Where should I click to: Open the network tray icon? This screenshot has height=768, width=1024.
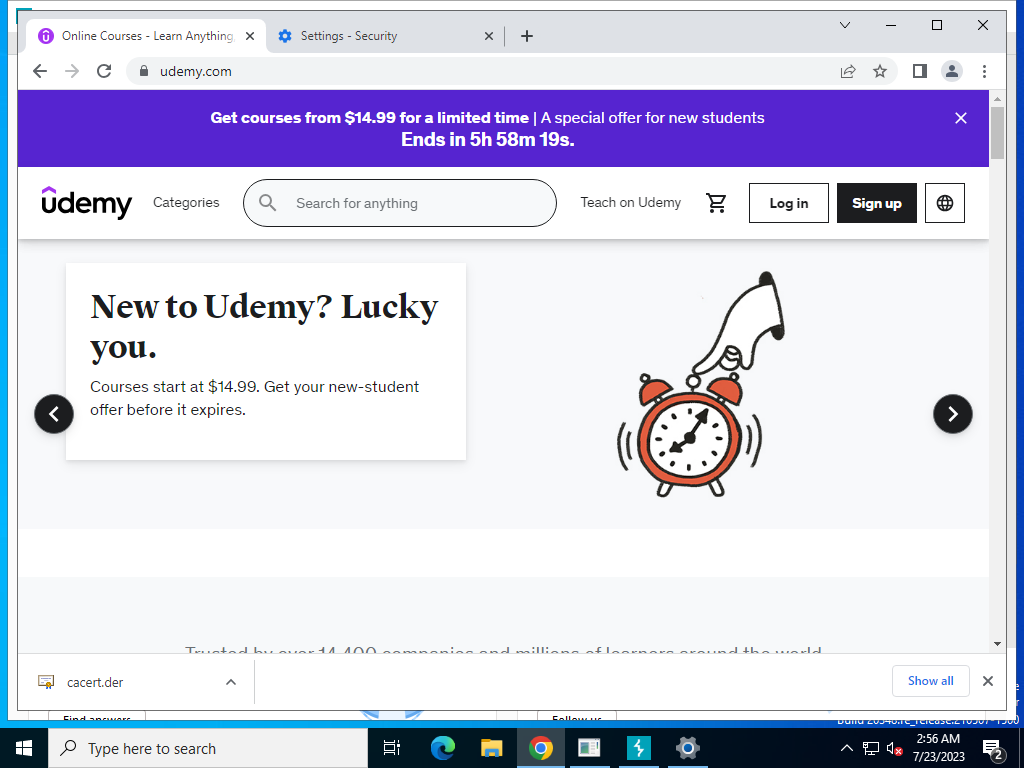click(871, 748)
